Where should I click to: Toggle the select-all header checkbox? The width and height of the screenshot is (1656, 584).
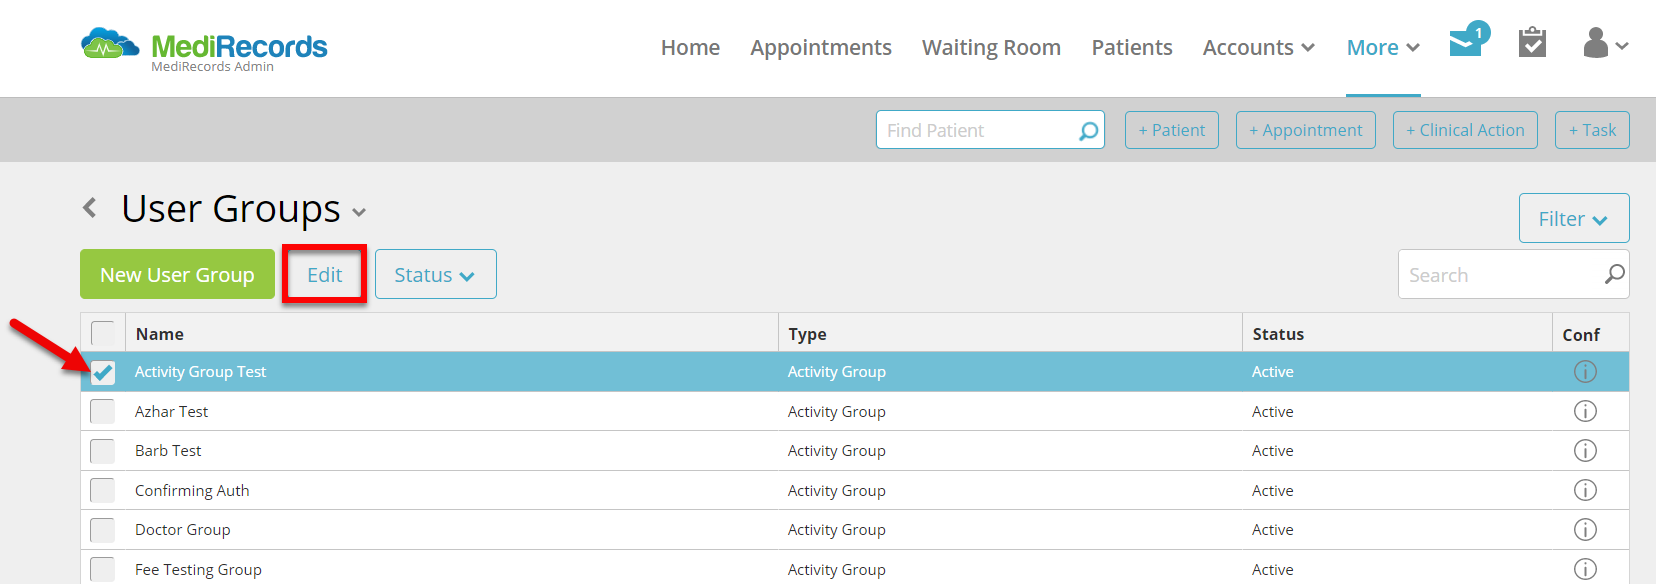coord(103,333)
